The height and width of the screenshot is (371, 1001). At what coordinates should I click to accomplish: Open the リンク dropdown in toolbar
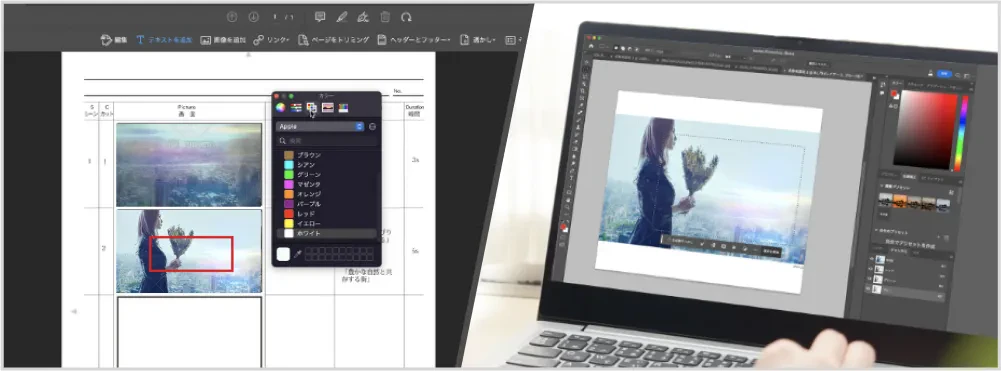[271, 40]
